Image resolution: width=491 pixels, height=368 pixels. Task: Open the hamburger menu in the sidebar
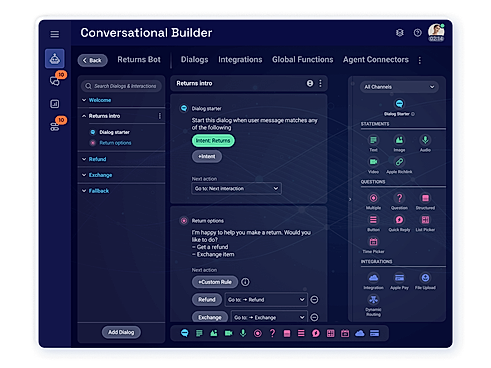point(55,34)
